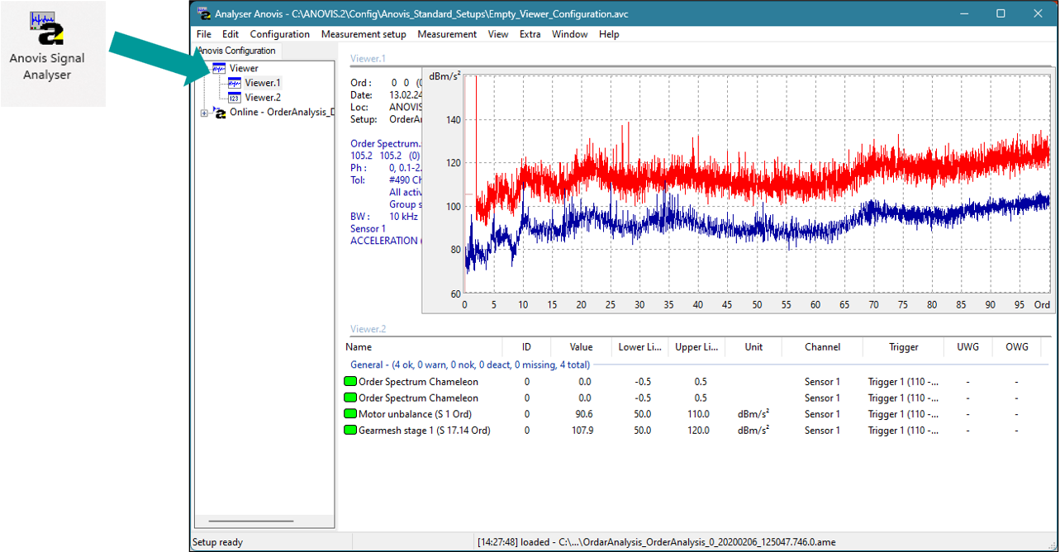This screenshot has width=1059, height=552.
Task: Click the horizontal scrollbar in configuration tree
Action: pos(251,521)
